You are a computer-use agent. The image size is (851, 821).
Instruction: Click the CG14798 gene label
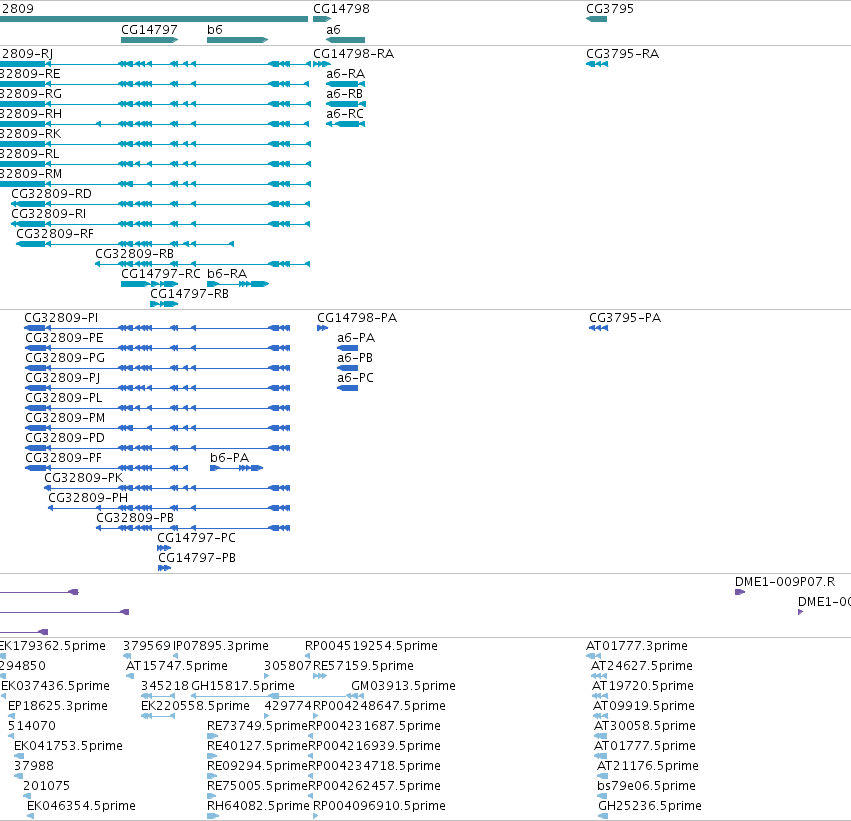point(341,9)
